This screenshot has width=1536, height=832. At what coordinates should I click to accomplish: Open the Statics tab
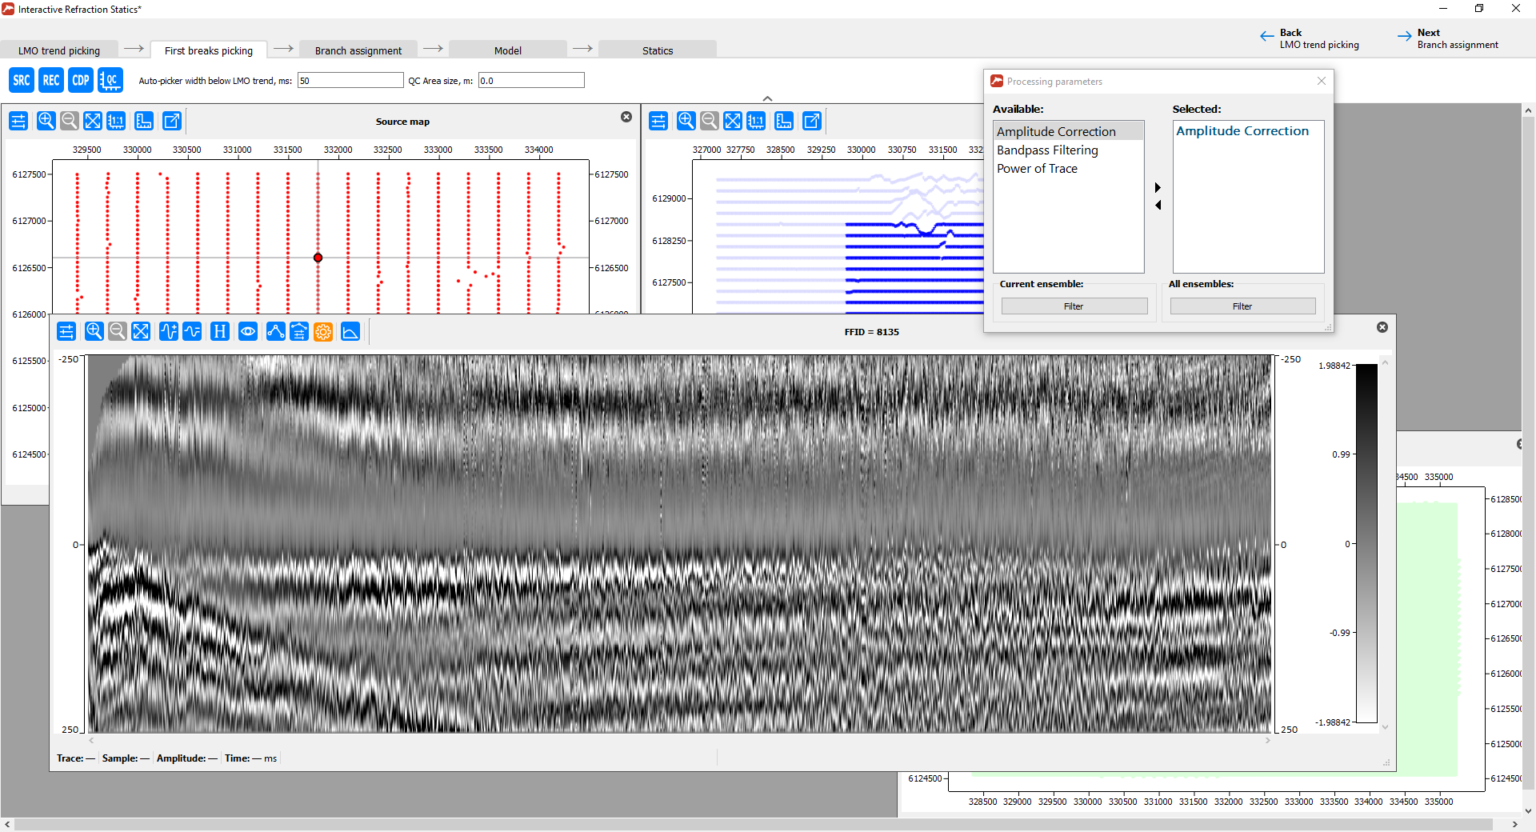coord(657,50)
